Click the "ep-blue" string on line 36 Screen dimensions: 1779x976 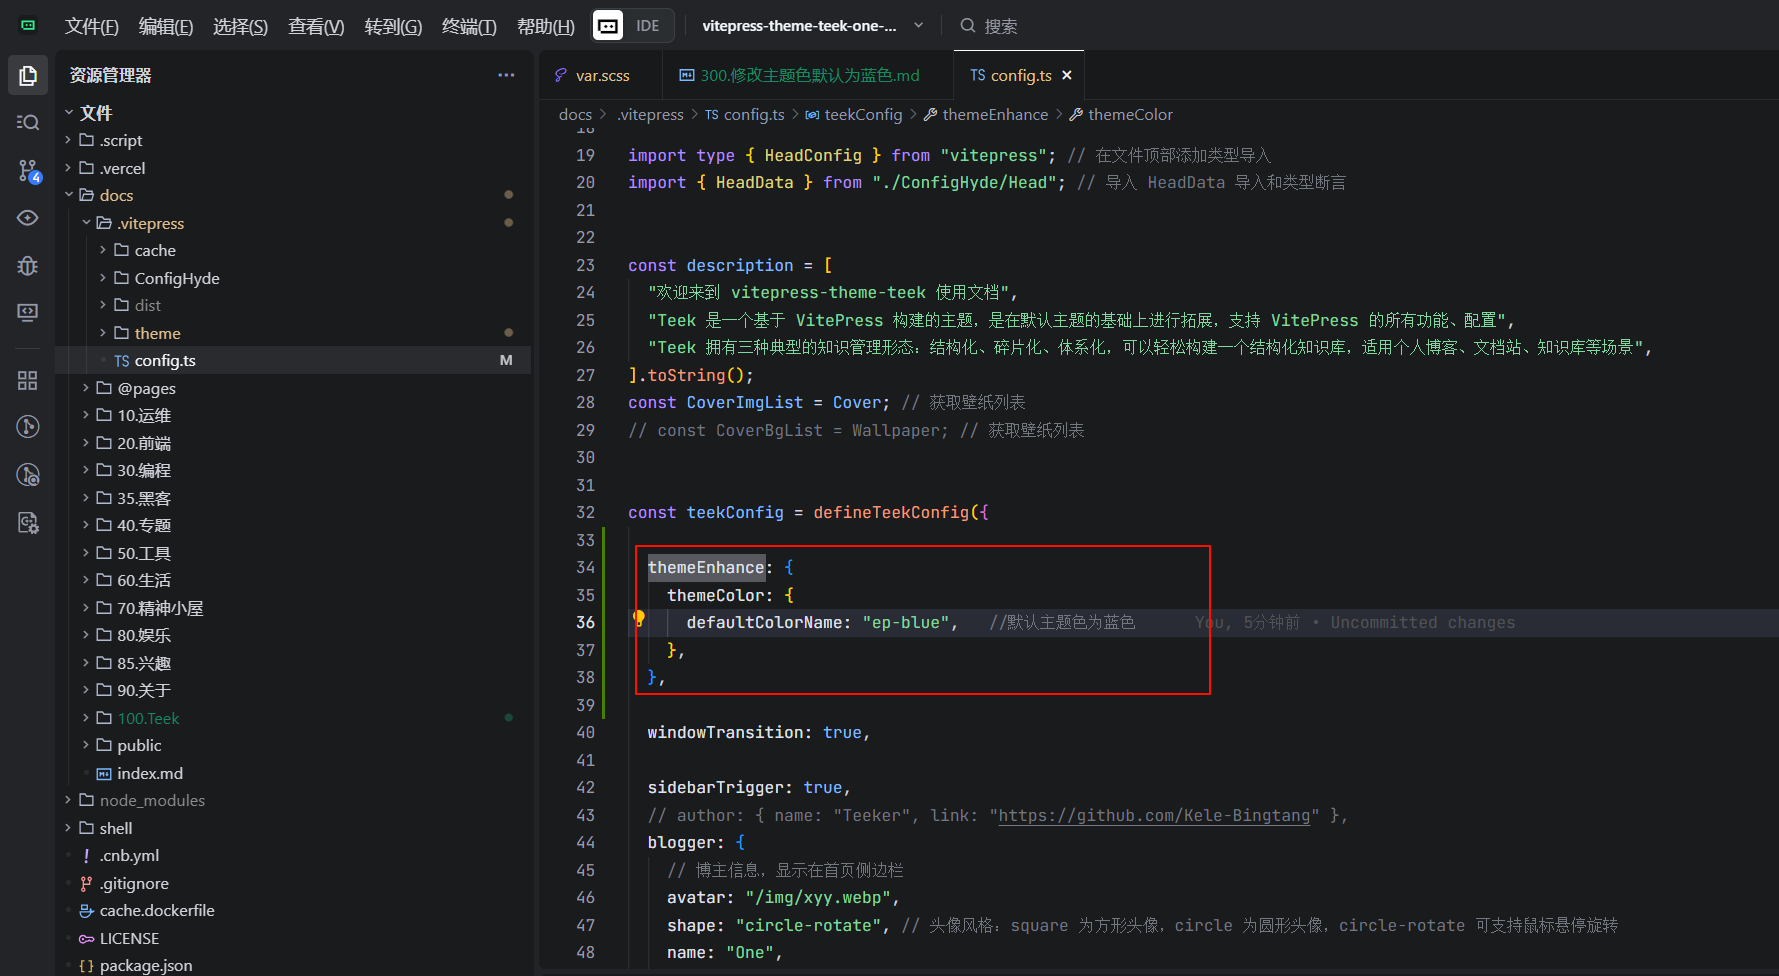click(x=905, y=622)
